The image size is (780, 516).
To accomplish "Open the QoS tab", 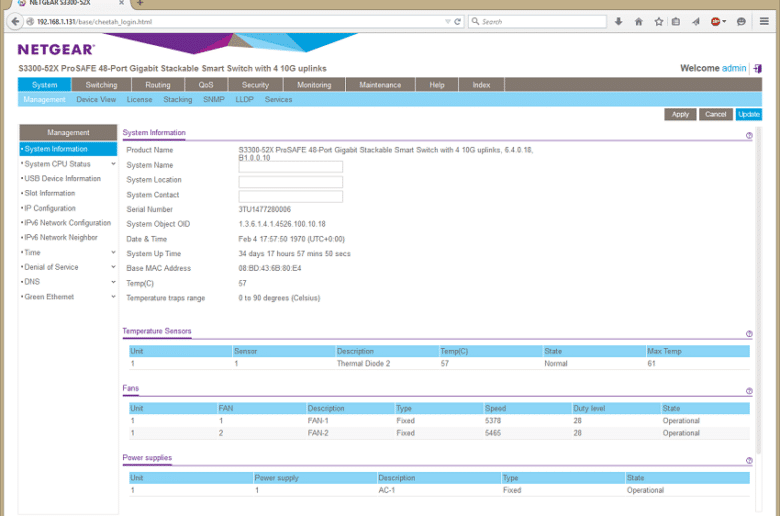I will 206,85.
